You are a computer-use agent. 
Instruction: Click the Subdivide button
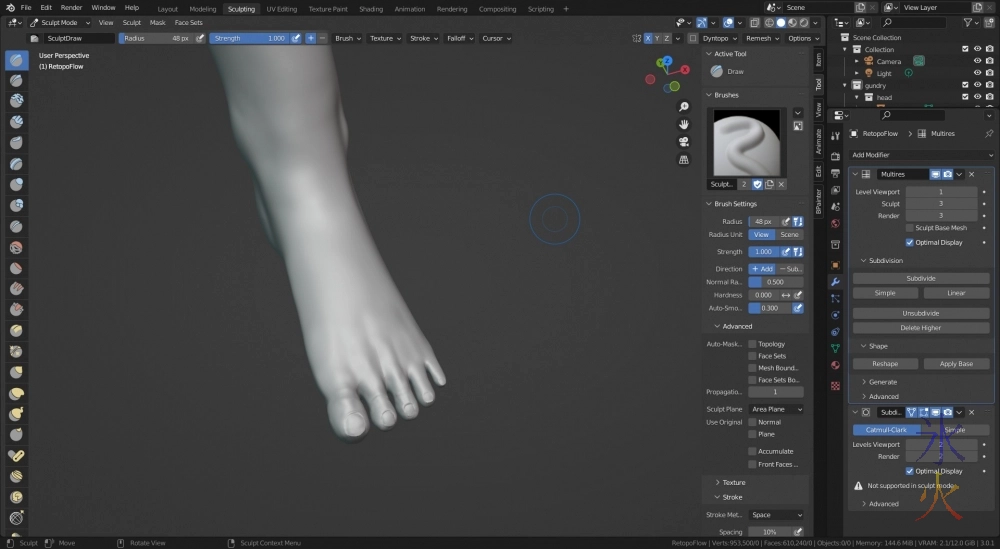920,278
